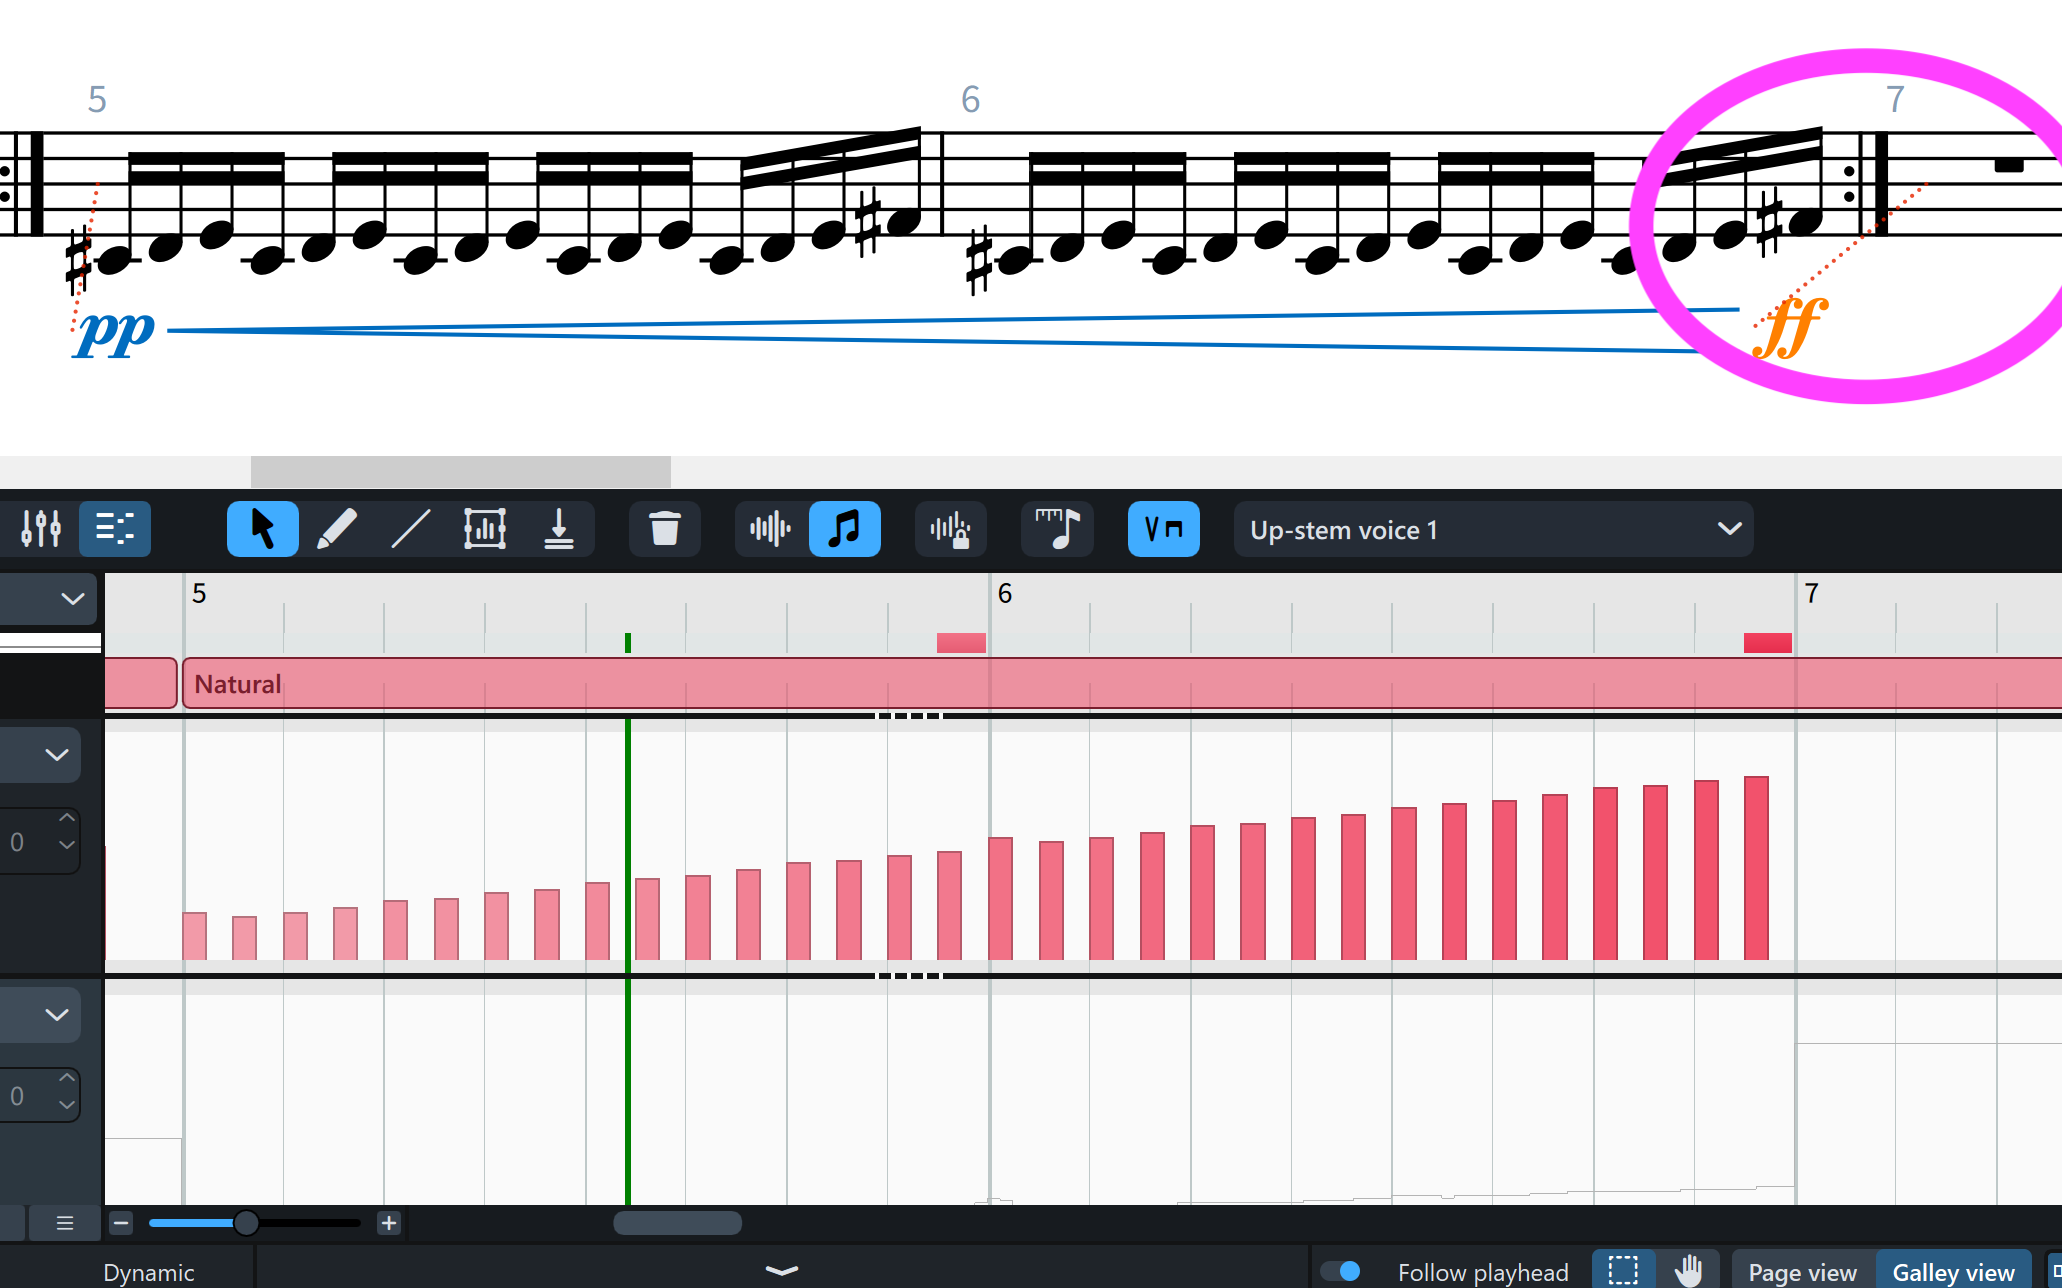Open the mixer sliders icon

pyautogui.click(x=41, y=528)
